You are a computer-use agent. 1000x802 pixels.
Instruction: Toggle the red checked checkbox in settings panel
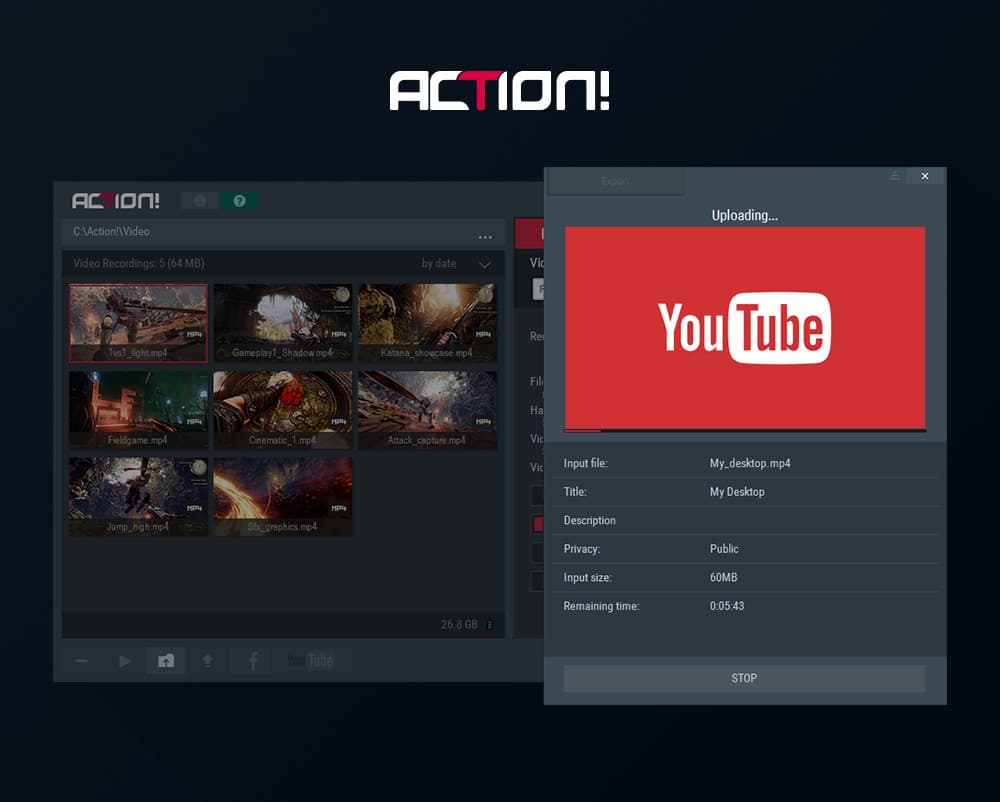537,524
